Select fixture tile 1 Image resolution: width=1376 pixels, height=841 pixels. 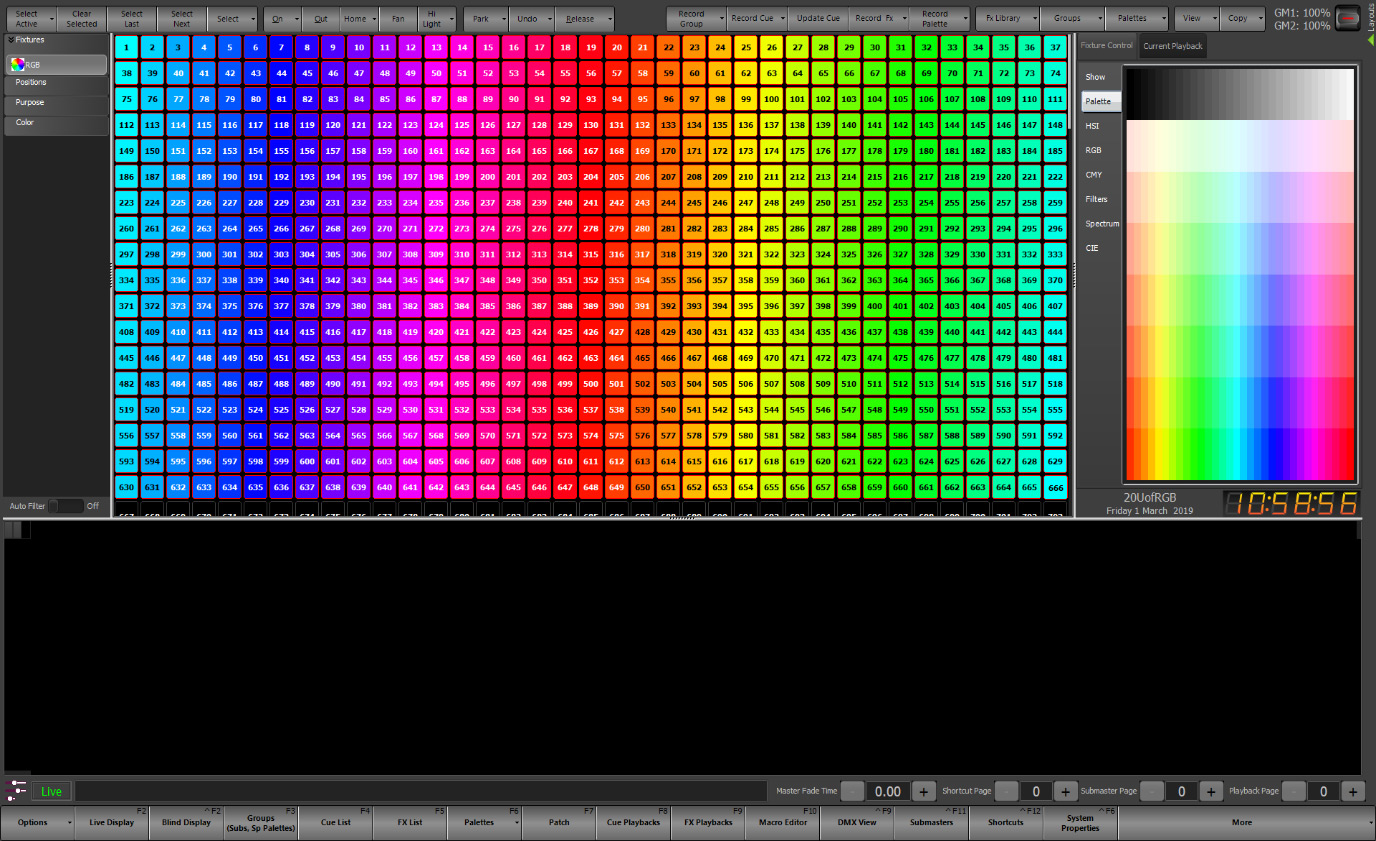(x=126, y=47)
